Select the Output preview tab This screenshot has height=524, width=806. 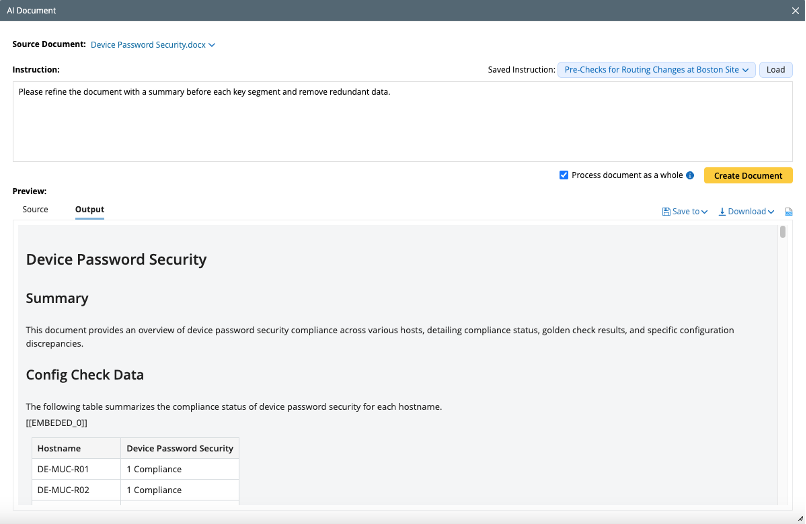89,209
